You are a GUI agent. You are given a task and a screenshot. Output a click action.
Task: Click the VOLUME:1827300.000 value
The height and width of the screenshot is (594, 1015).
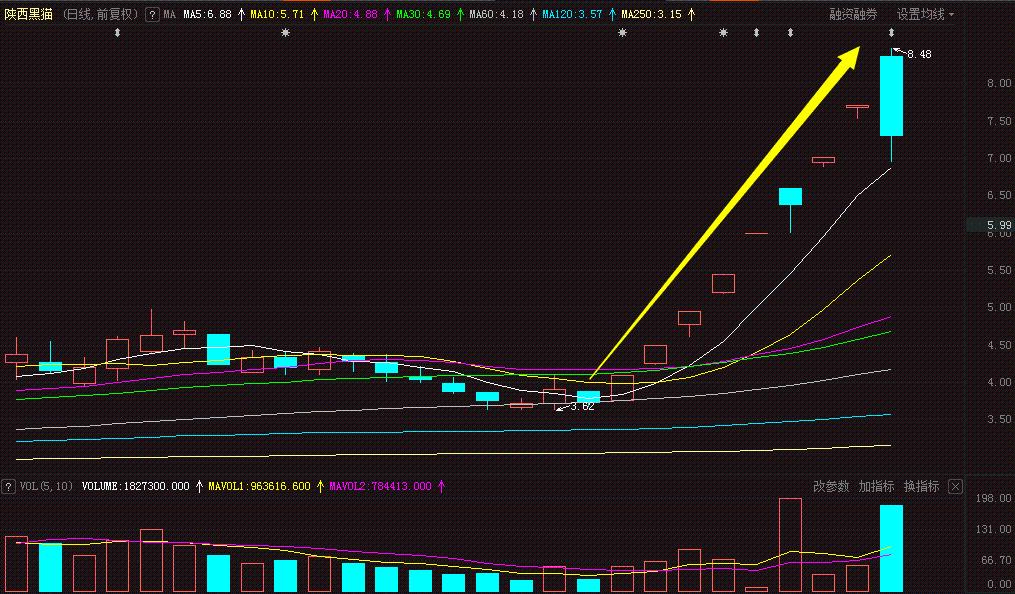[x=135, y=487]
